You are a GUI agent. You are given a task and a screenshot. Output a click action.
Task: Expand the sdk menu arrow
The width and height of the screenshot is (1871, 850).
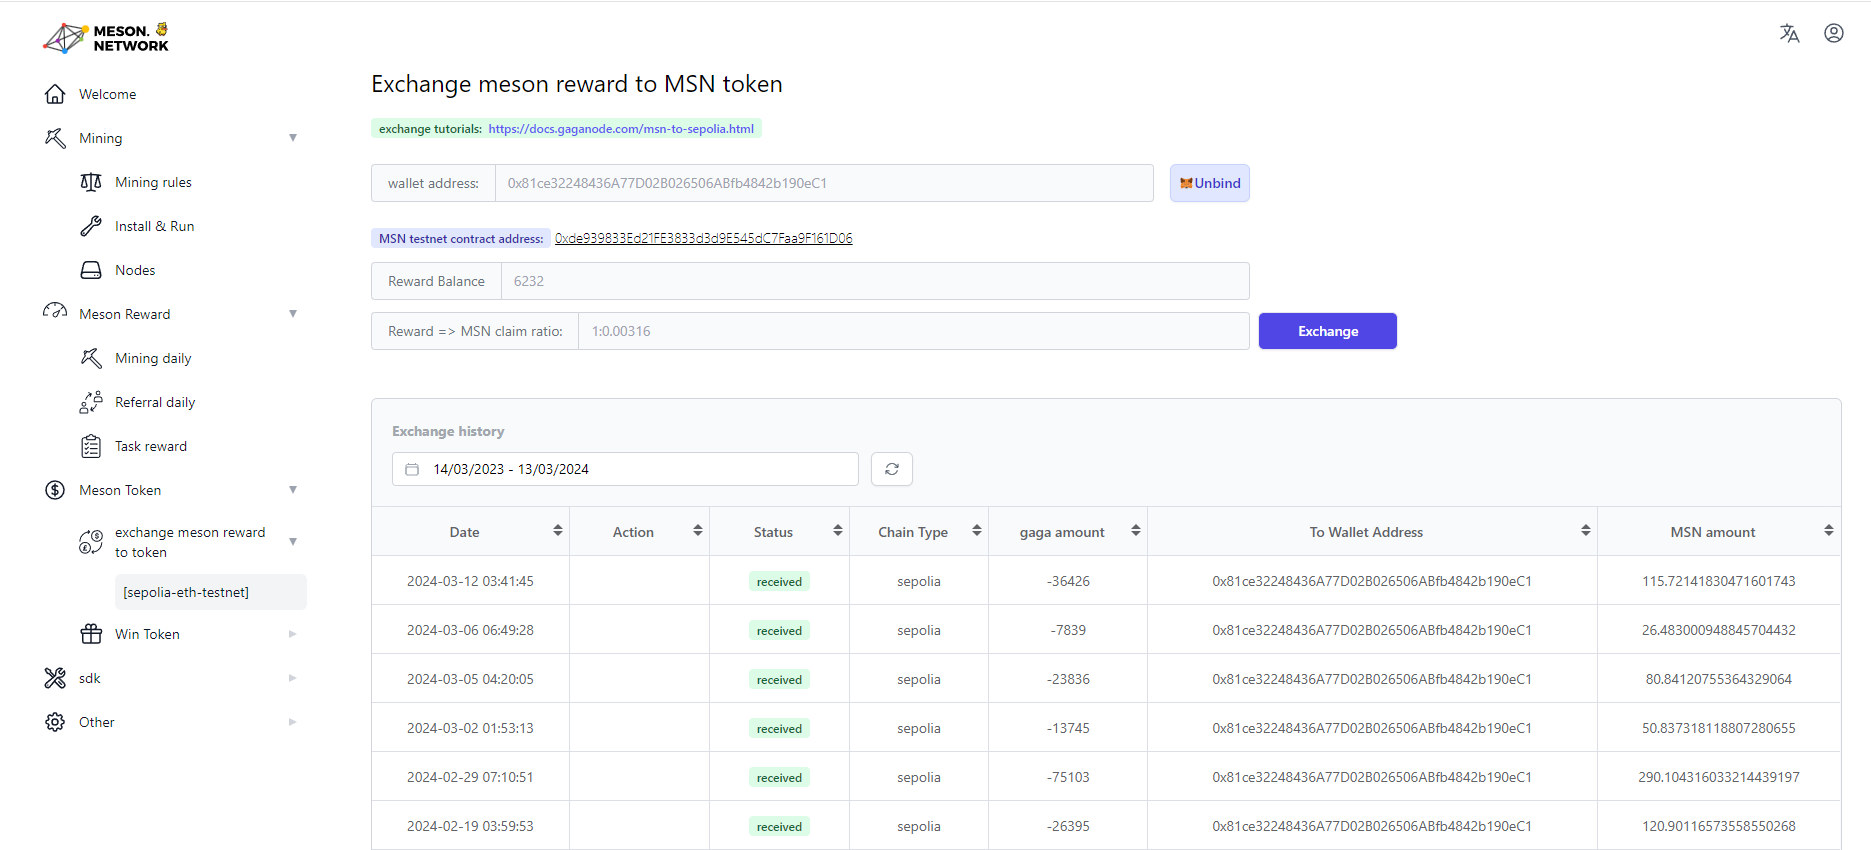tap(293, 678)
